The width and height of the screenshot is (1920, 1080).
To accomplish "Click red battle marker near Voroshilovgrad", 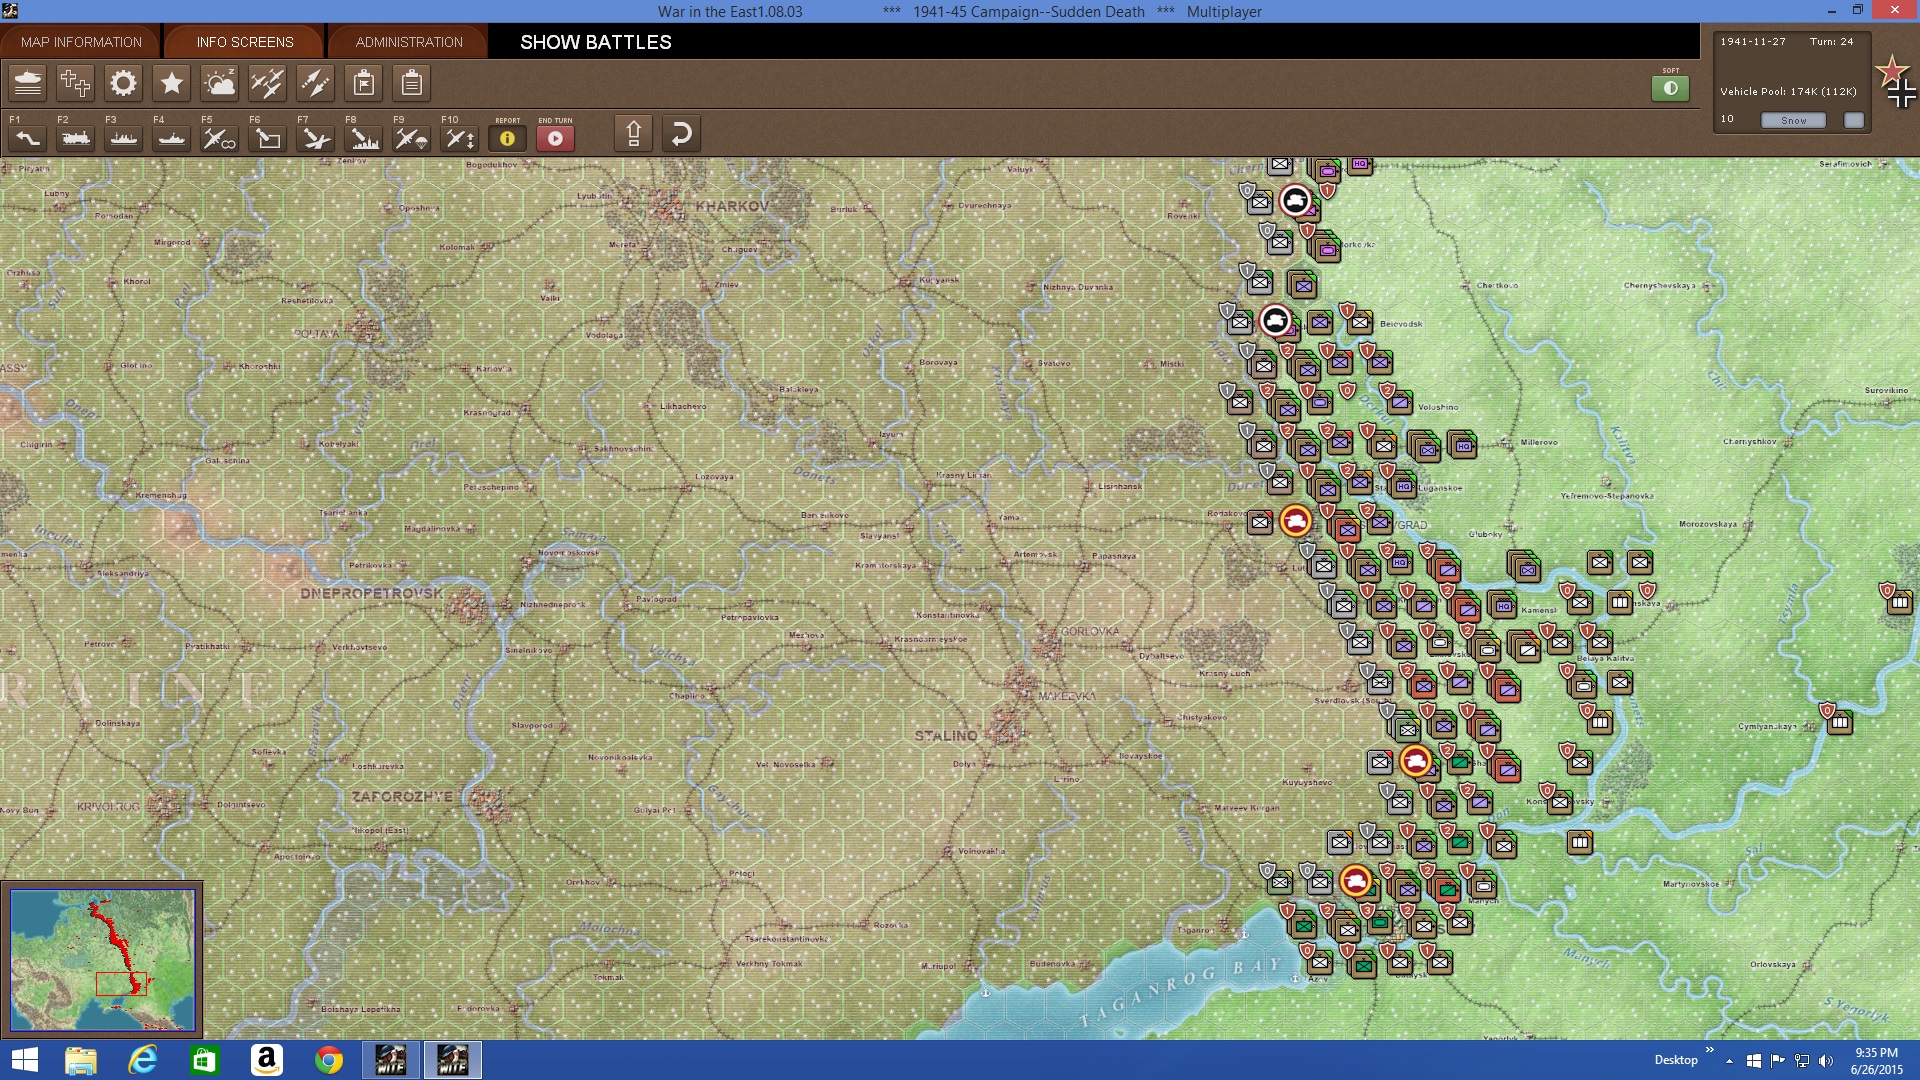I will 1295,520.
